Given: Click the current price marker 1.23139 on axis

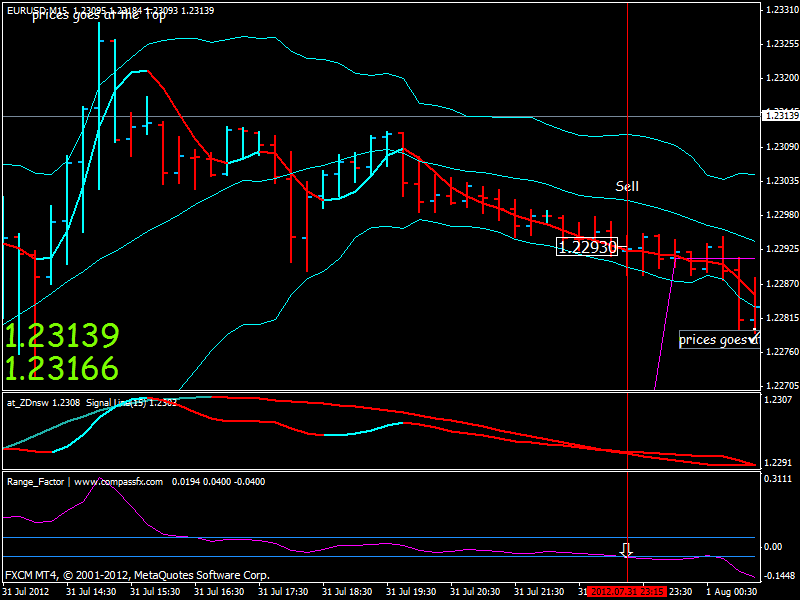Looking at the screenshot, I should (781, 116).
